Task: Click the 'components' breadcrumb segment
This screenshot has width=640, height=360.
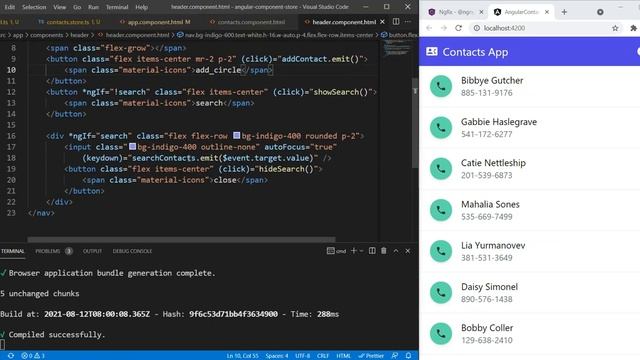Action: click(47, 35)
